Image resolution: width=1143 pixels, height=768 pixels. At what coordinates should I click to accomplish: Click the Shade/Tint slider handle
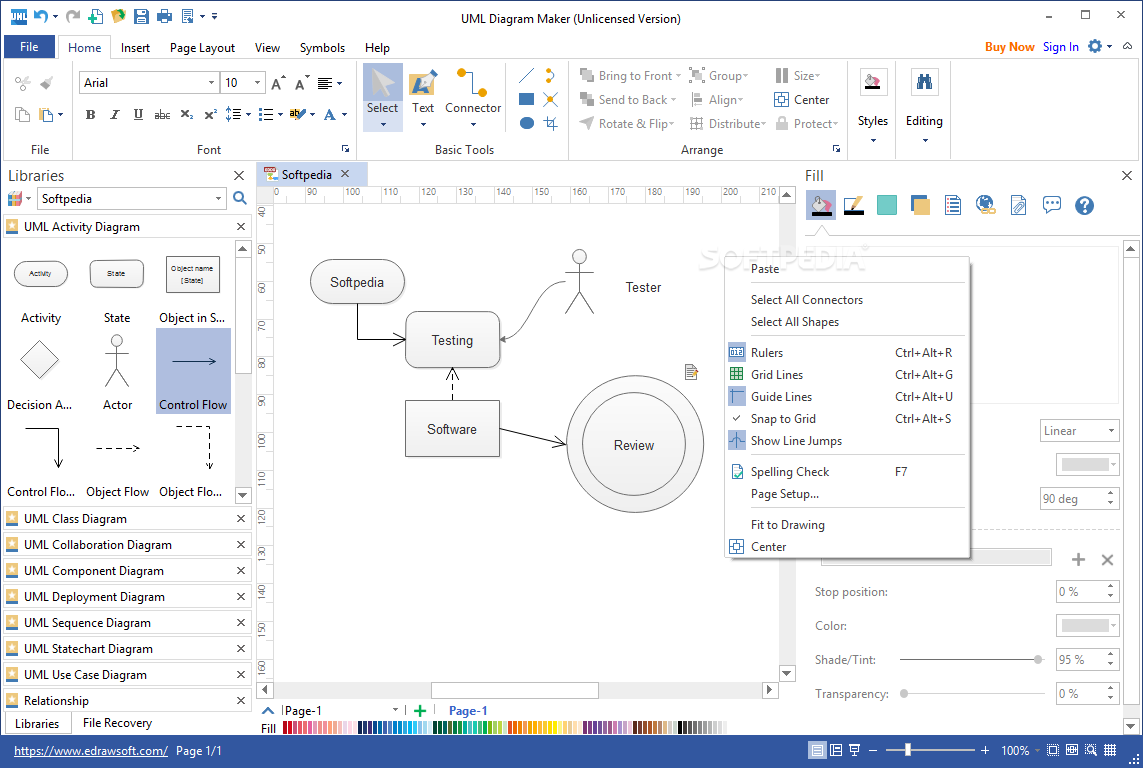1038,659
